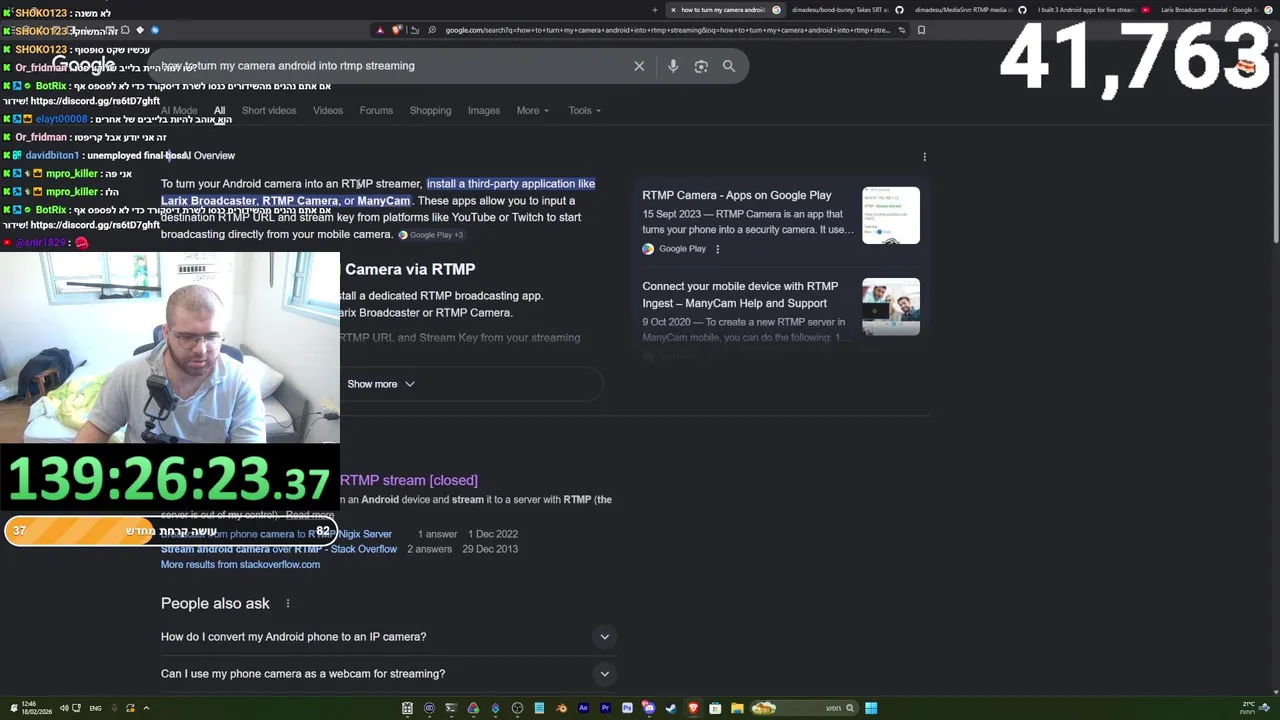Open the Windows Start menu
Viewport: 1280px width, 720px height.
(x=871, y=708)
